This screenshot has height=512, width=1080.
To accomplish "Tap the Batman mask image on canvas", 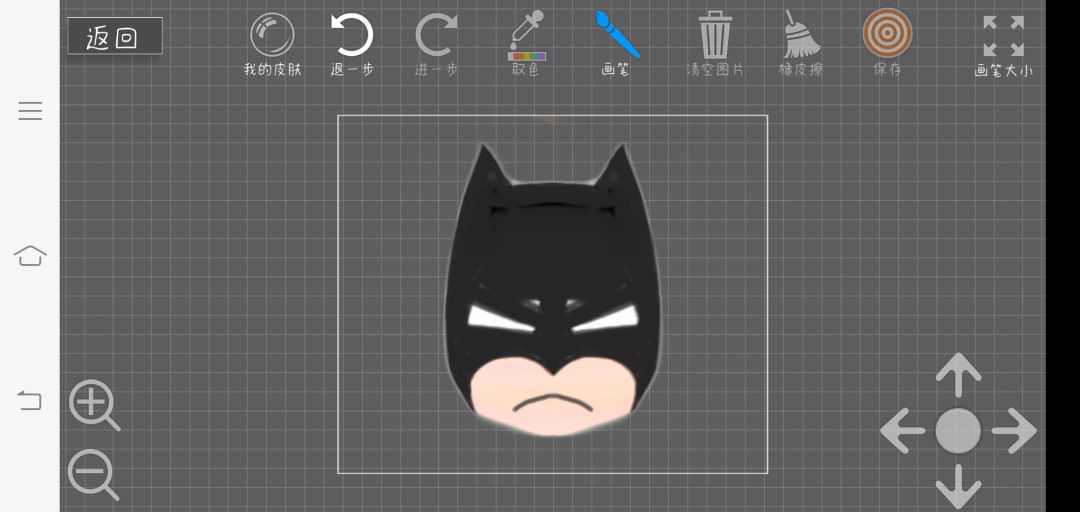I will [552, 289].
